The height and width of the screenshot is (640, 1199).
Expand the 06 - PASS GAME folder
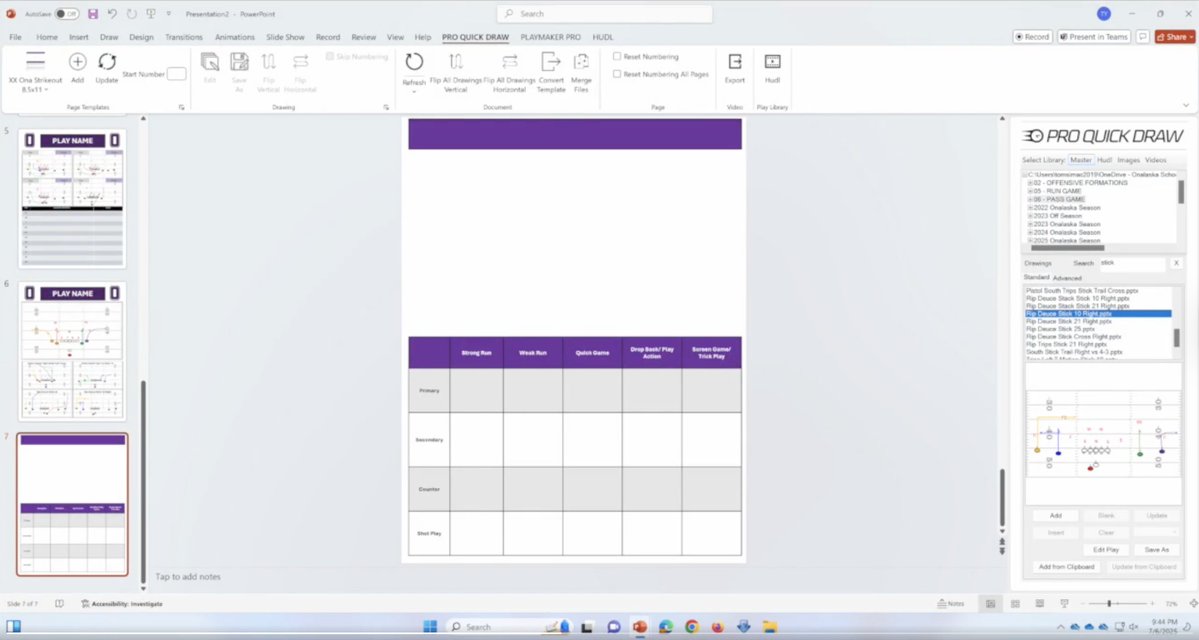pyautogui.click(x=1030, y=199)
